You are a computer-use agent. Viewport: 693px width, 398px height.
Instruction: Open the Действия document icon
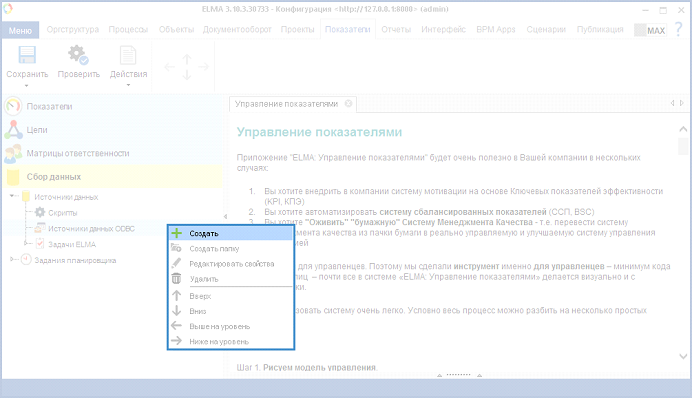point(128,56)
